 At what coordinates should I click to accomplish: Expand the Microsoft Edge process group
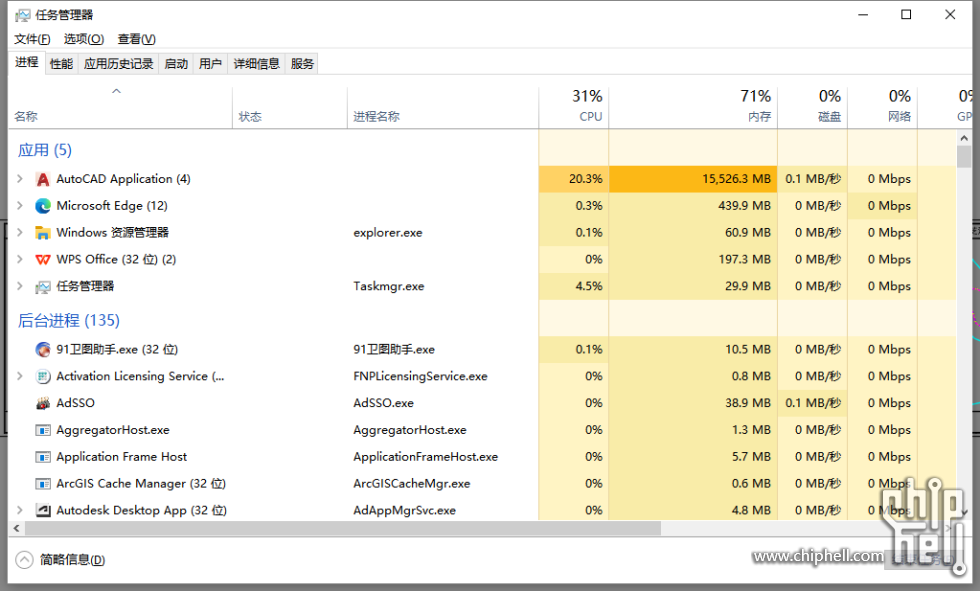click(19, 206)
